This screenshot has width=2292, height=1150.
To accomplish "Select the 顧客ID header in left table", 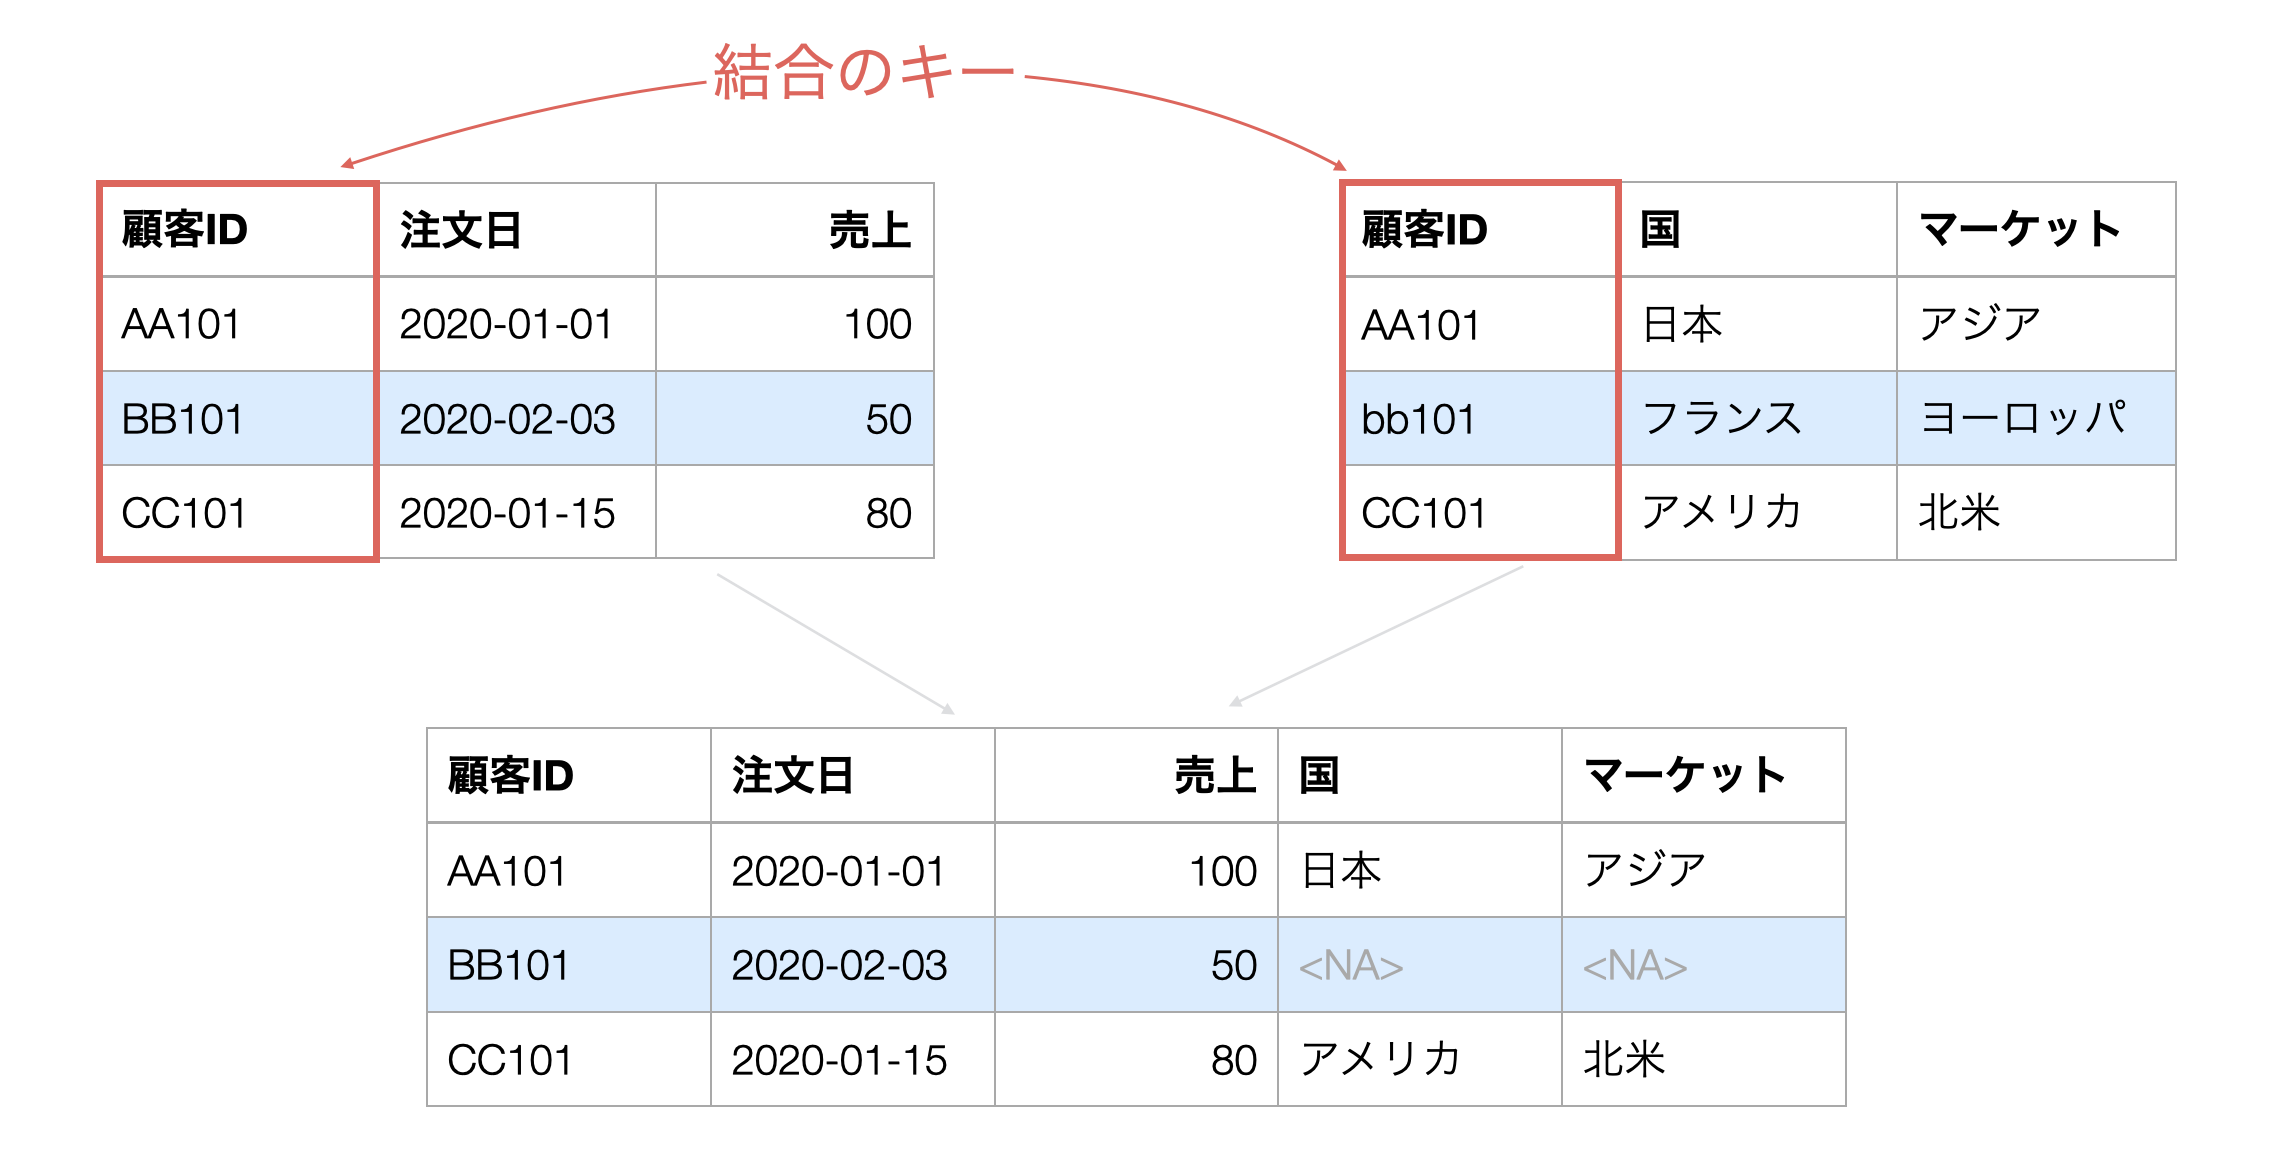I will tap(238, 230).
